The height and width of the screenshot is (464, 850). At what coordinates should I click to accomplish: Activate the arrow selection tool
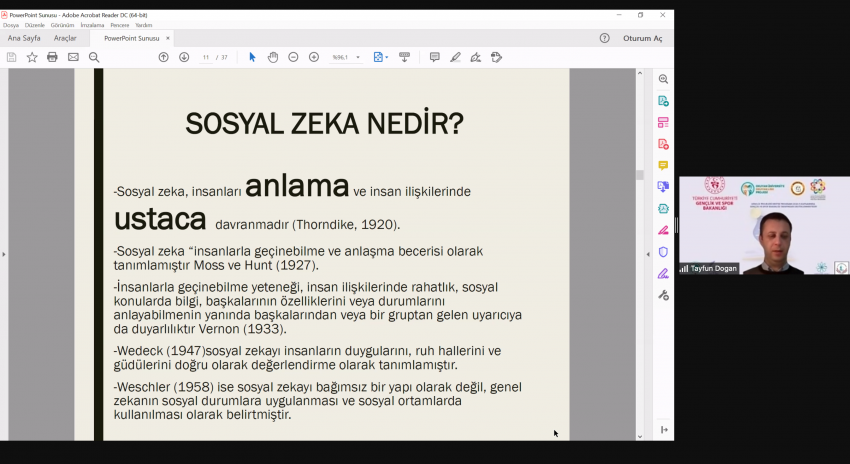tap(252, 57)
